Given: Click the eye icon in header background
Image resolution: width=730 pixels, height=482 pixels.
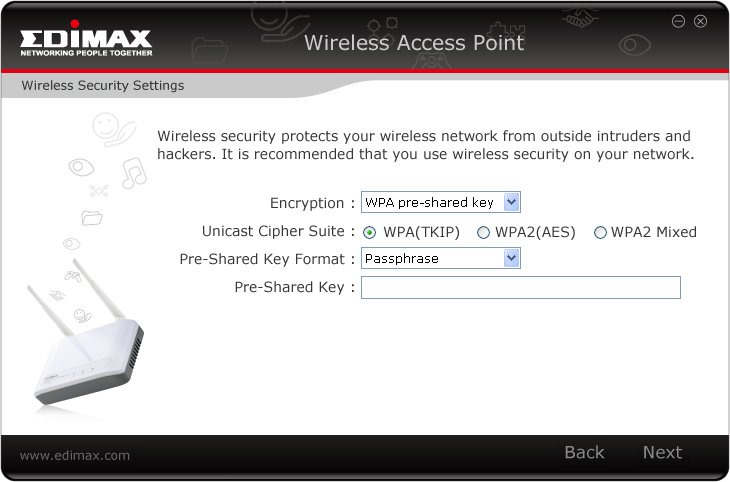Looking at the screenshot, I should 634,45.
